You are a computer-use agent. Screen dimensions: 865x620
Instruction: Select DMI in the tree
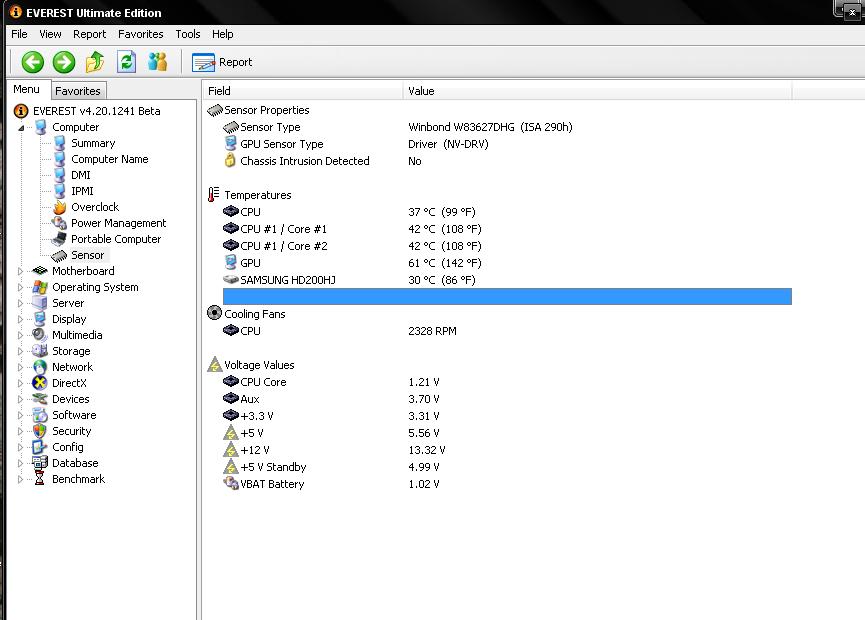click(81, 175)
